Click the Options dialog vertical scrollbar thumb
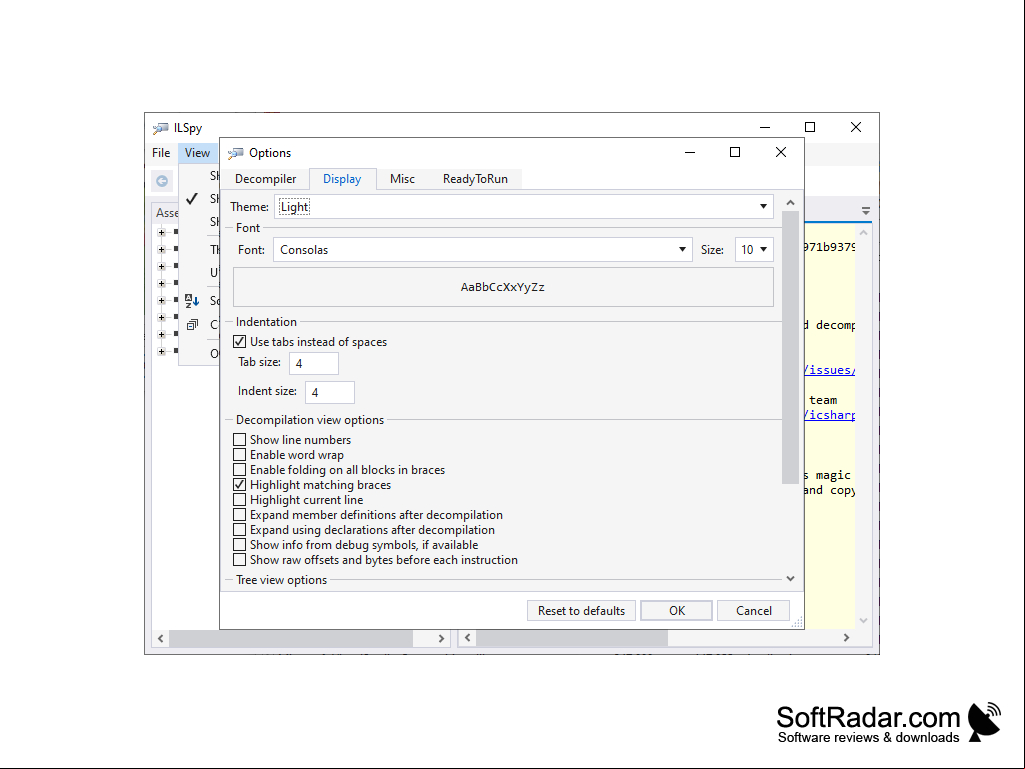 790,348
